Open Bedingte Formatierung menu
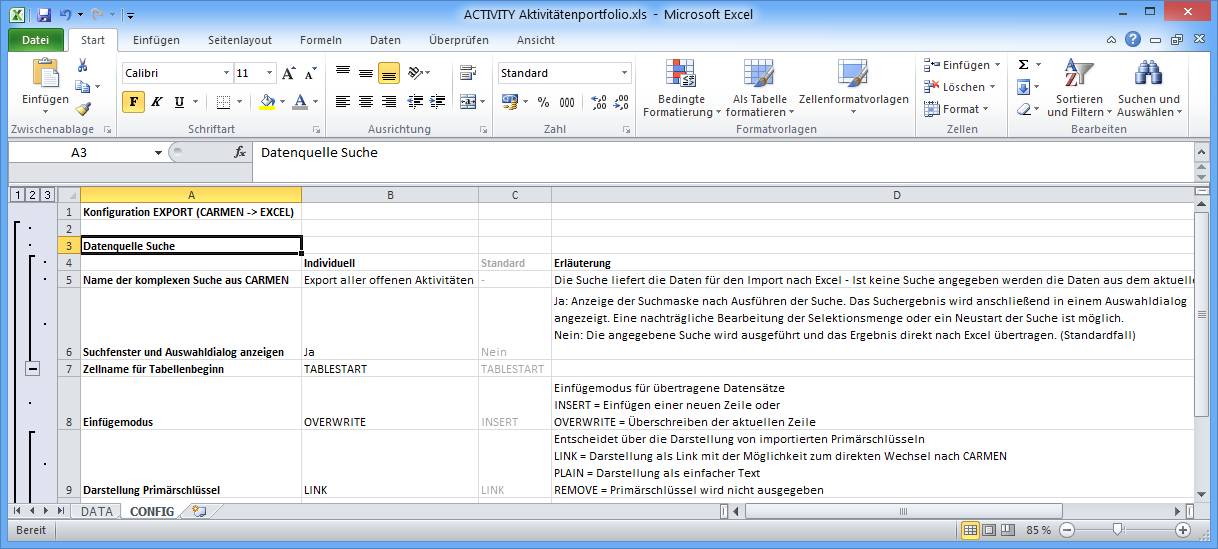This screenshot has width=1218, height=549. pos(681,91)
